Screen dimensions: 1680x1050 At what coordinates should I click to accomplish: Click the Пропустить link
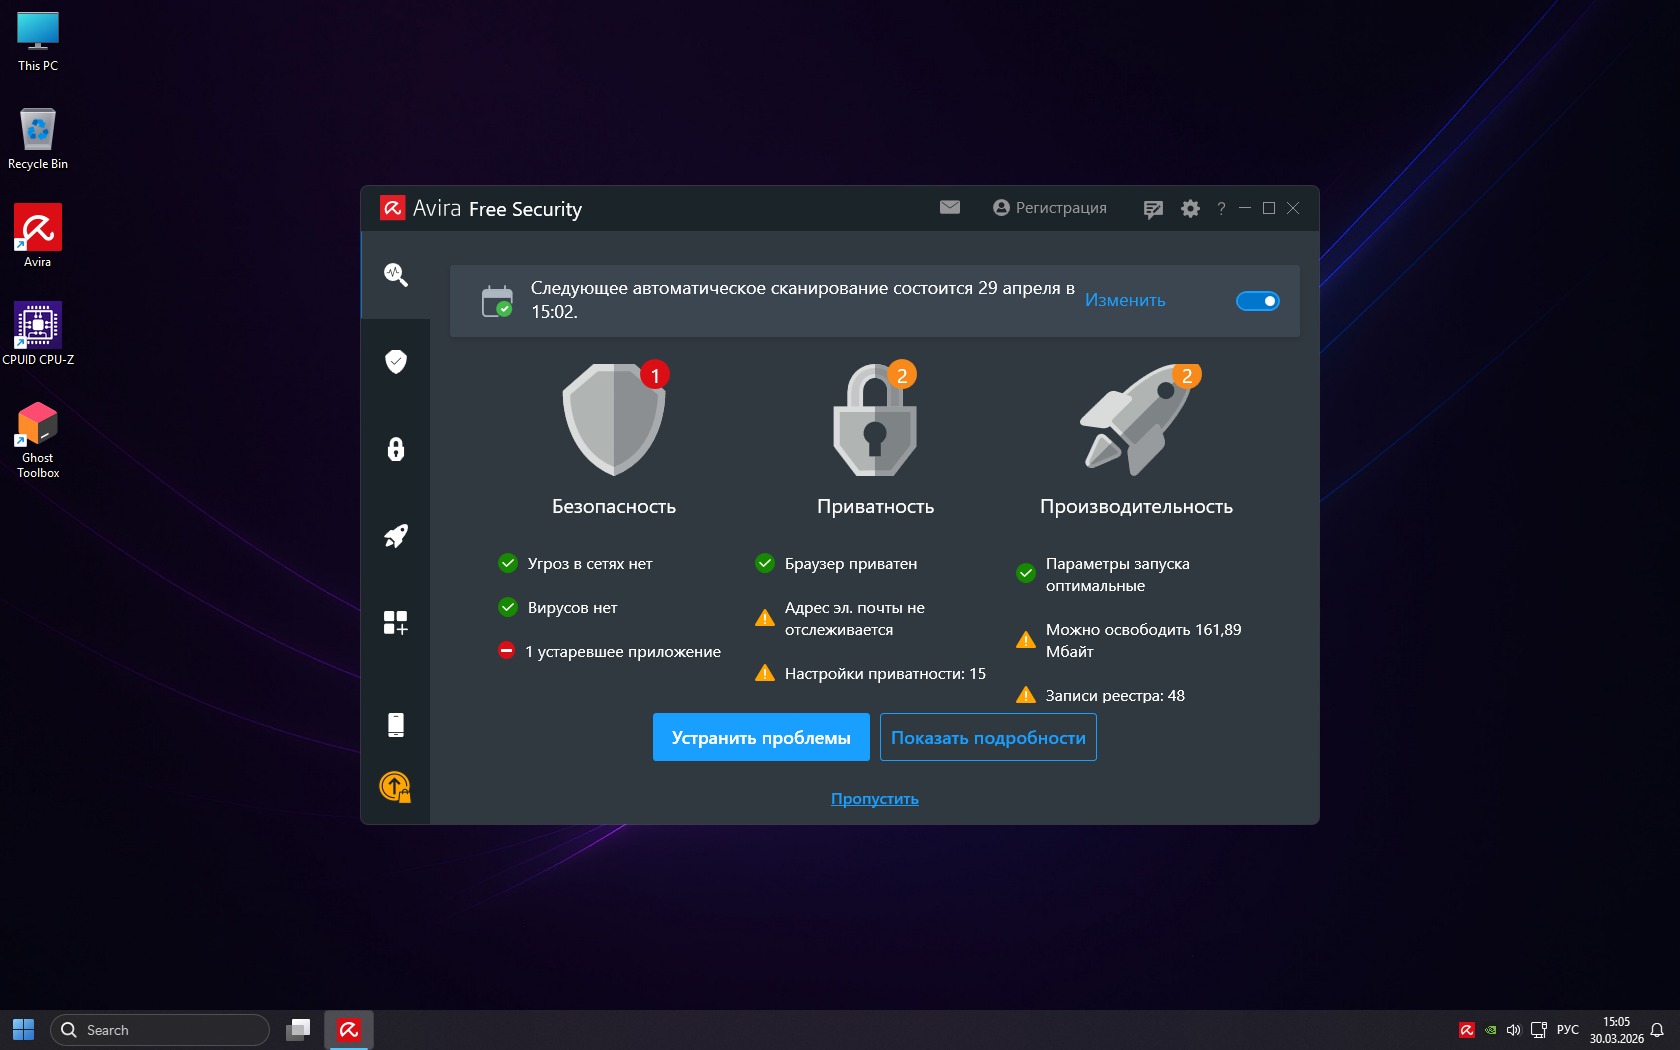point(875,799)
